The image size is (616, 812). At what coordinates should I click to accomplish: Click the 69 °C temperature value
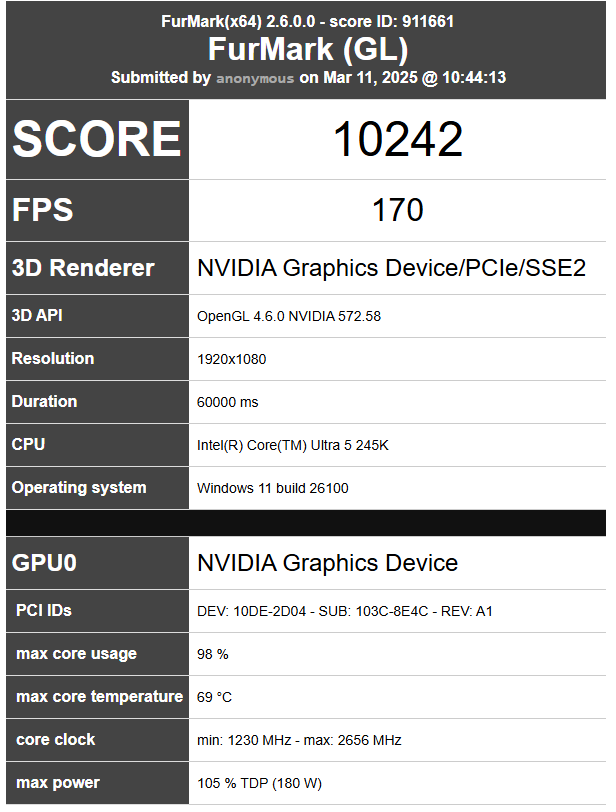[215, 697]
